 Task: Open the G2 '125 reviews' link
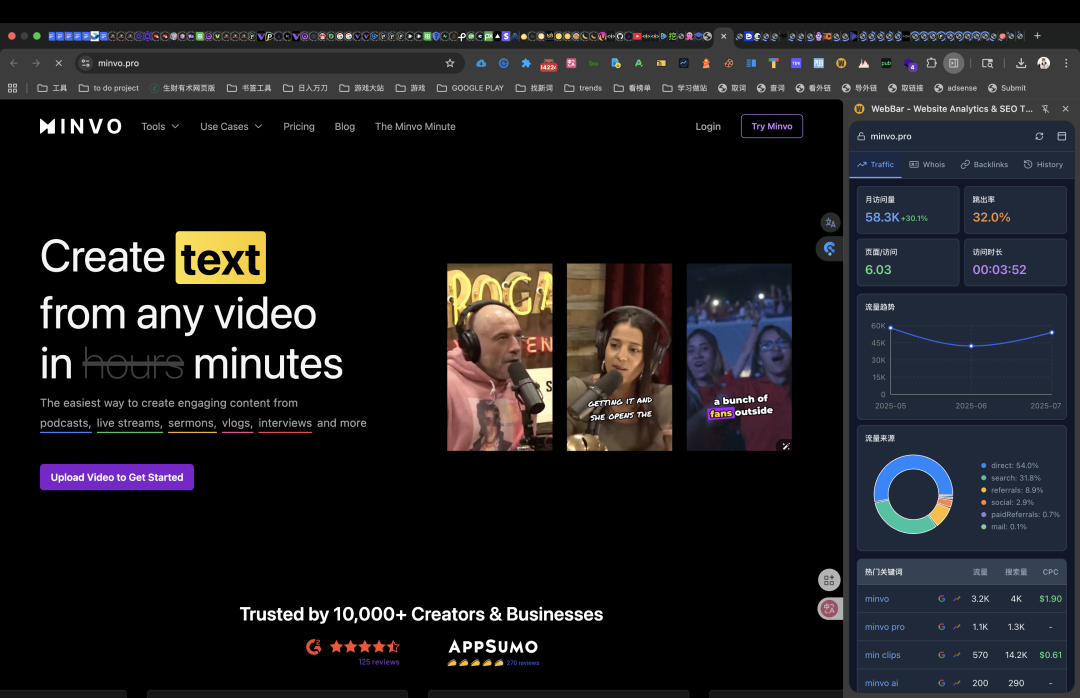[x=379, y=662]
